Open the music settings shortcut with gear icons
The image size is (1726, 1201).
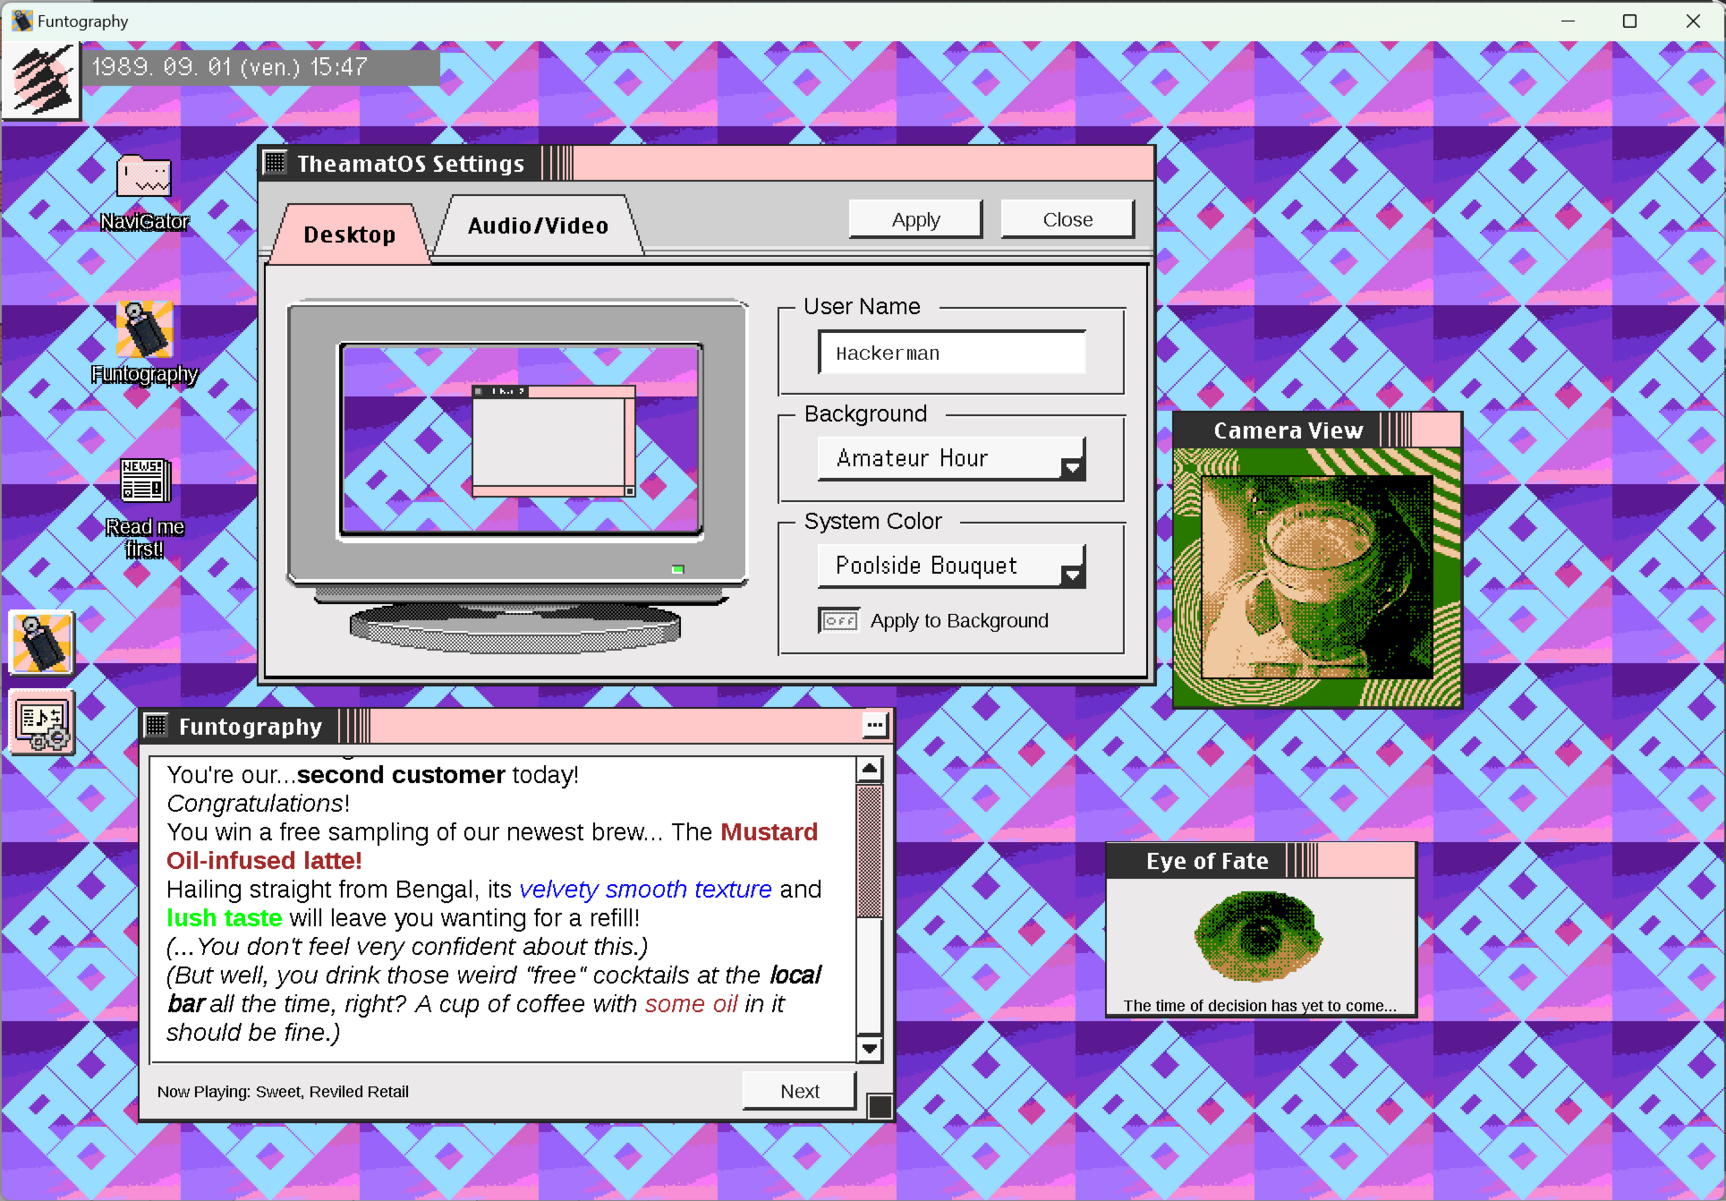click(x=42, y=719)
